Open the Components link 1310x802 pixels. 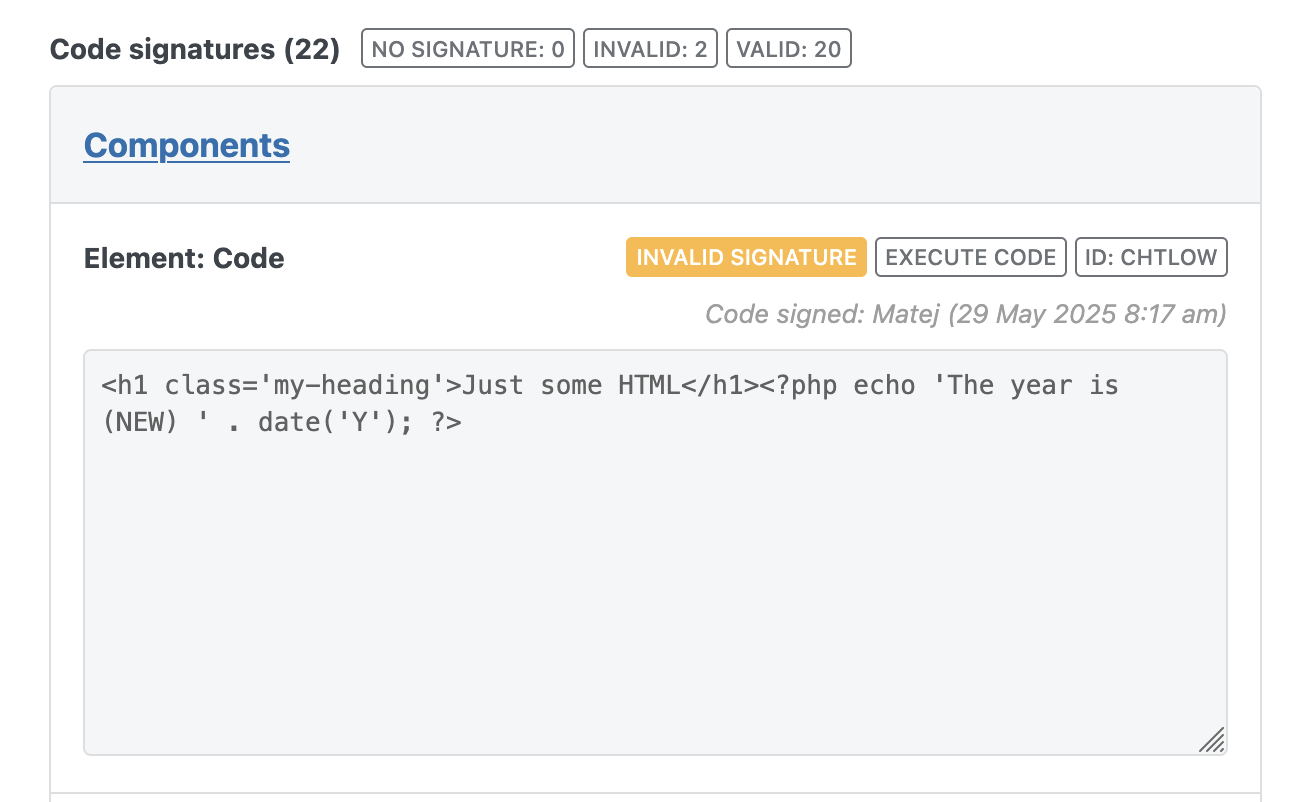click(x=187, y=145)
